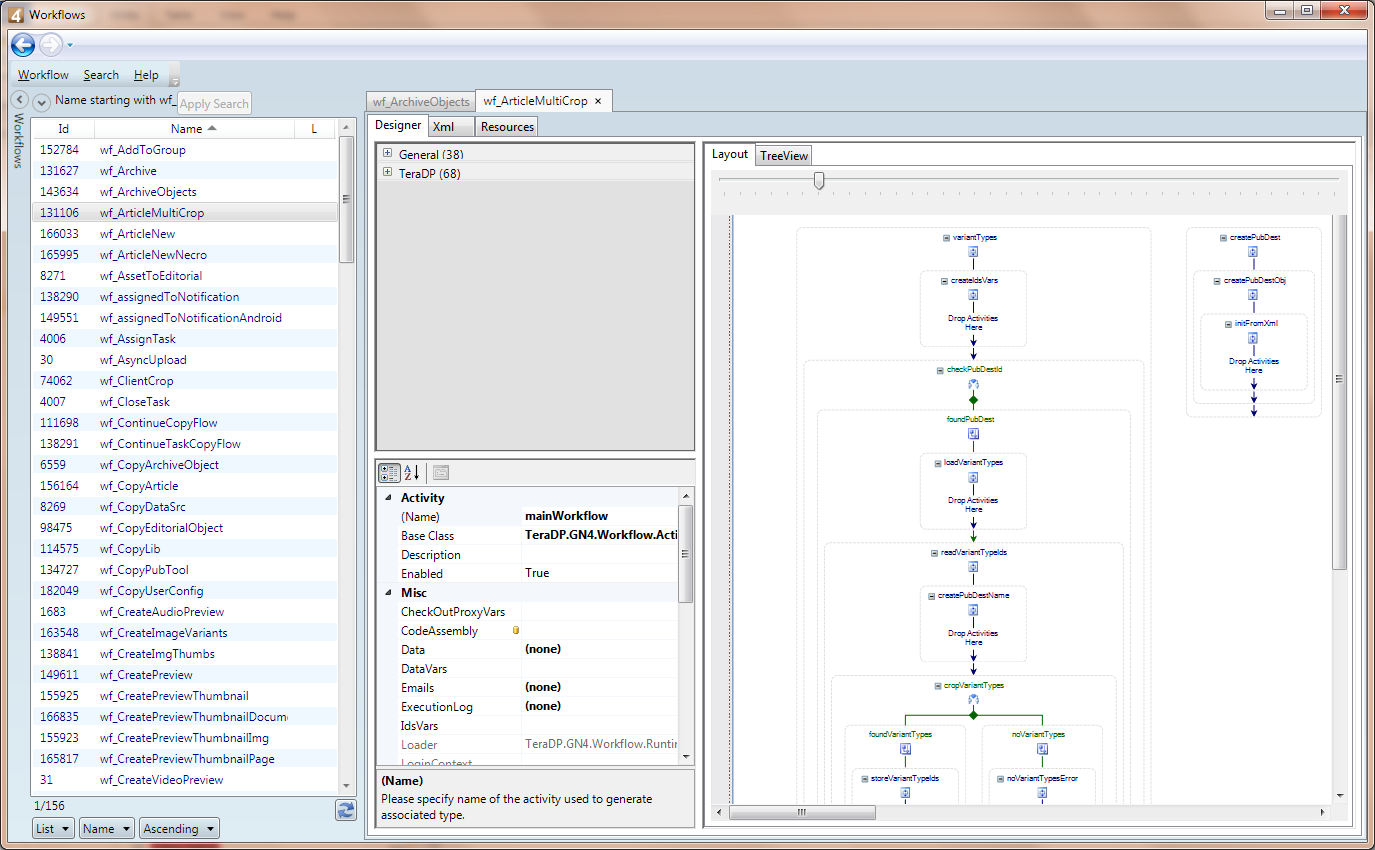The width and height of the screenshot is (1375, 850).
Task: Click the foundVariantTypes branch icon
Action: tap(904, 749)
